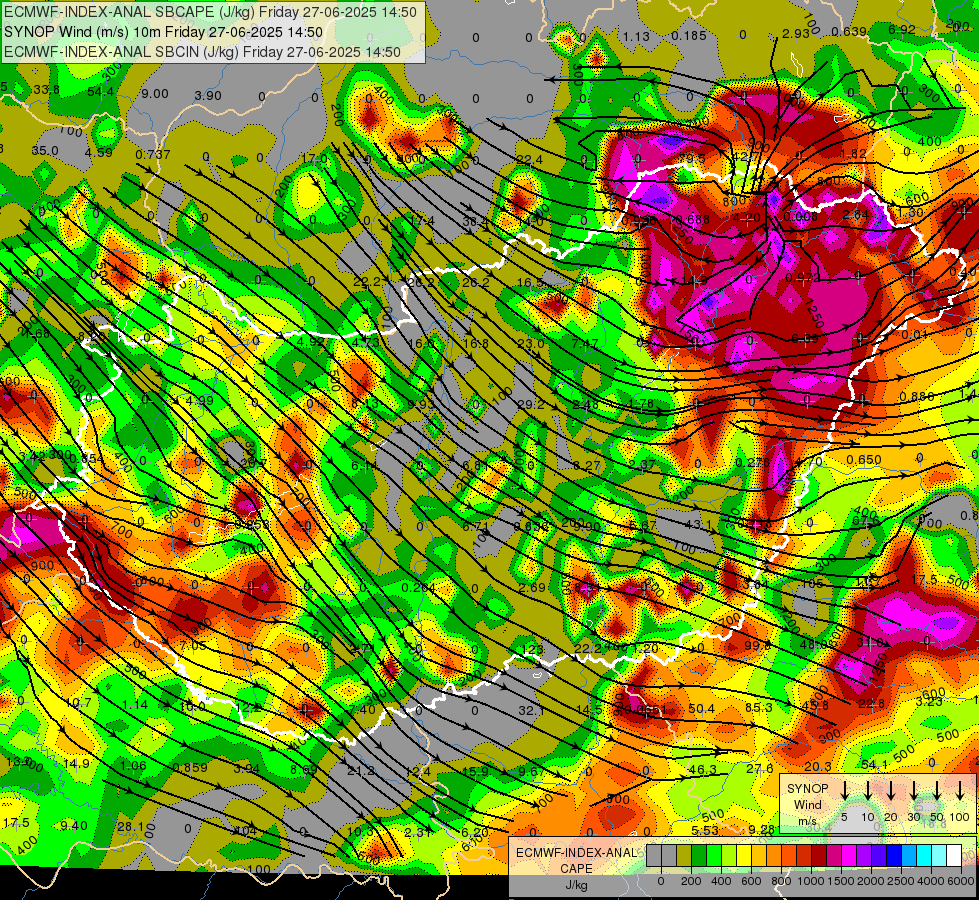The height and width of the screenshot is (900, 979).
Task: Click the 'SYNOP Wind m/s' legend title
Action: click(x=808, y=804)
